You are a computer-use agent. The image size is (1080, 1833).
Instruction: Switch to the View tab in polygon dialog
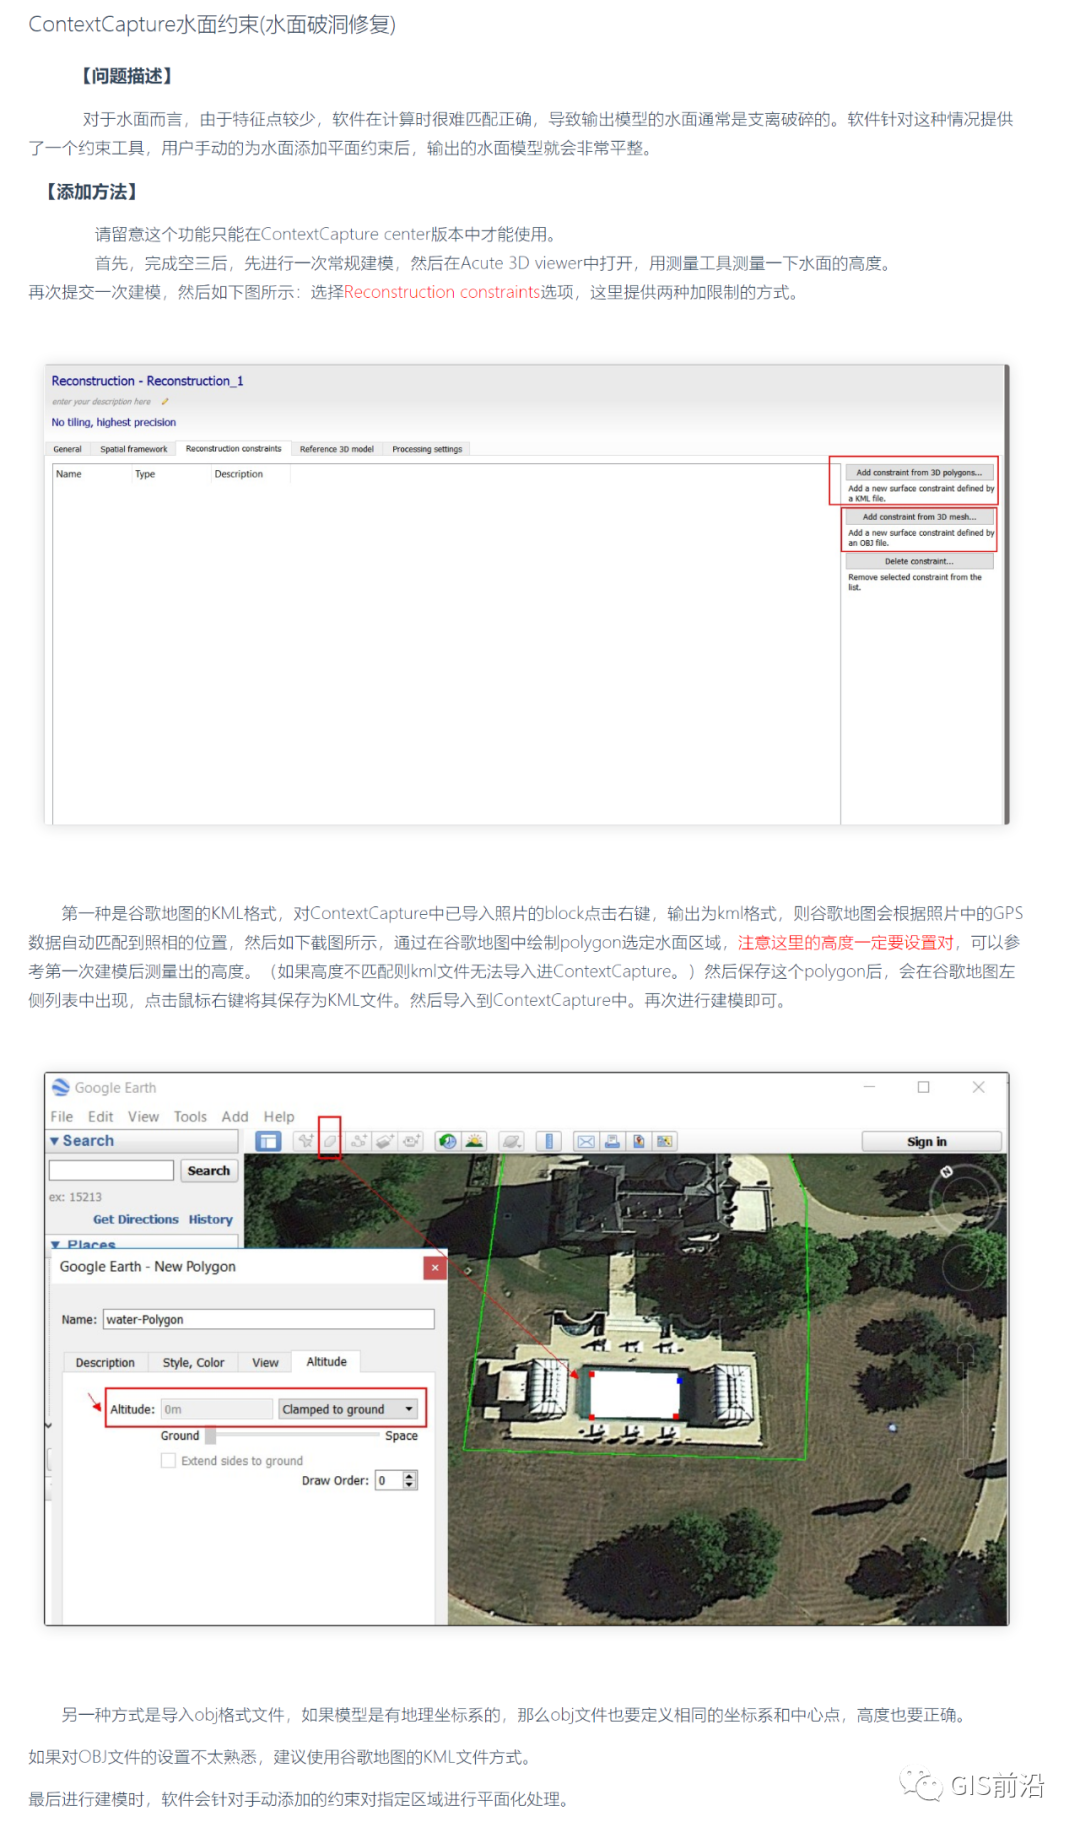coord(265,1363)
